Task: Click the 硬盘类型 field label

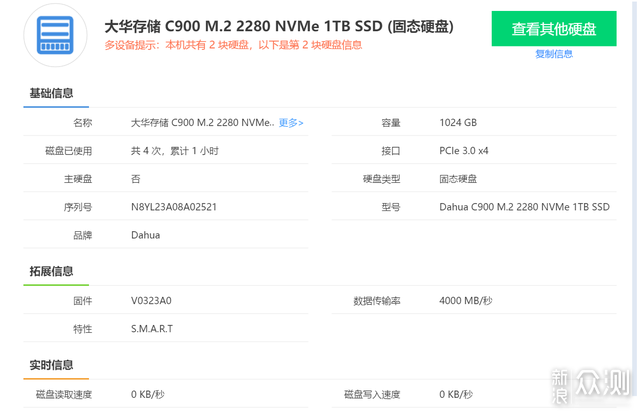Action: coord(382,179)
